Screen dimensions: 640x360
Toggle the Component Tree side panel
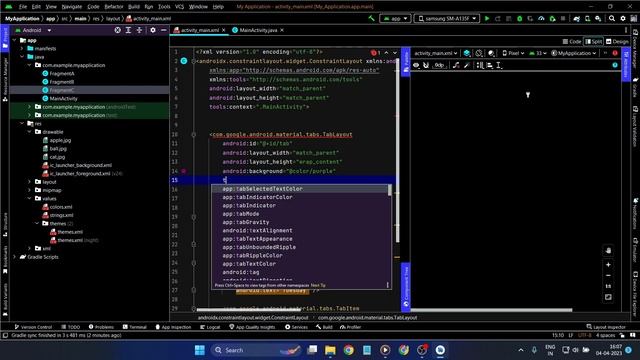[x=406, y=287]
